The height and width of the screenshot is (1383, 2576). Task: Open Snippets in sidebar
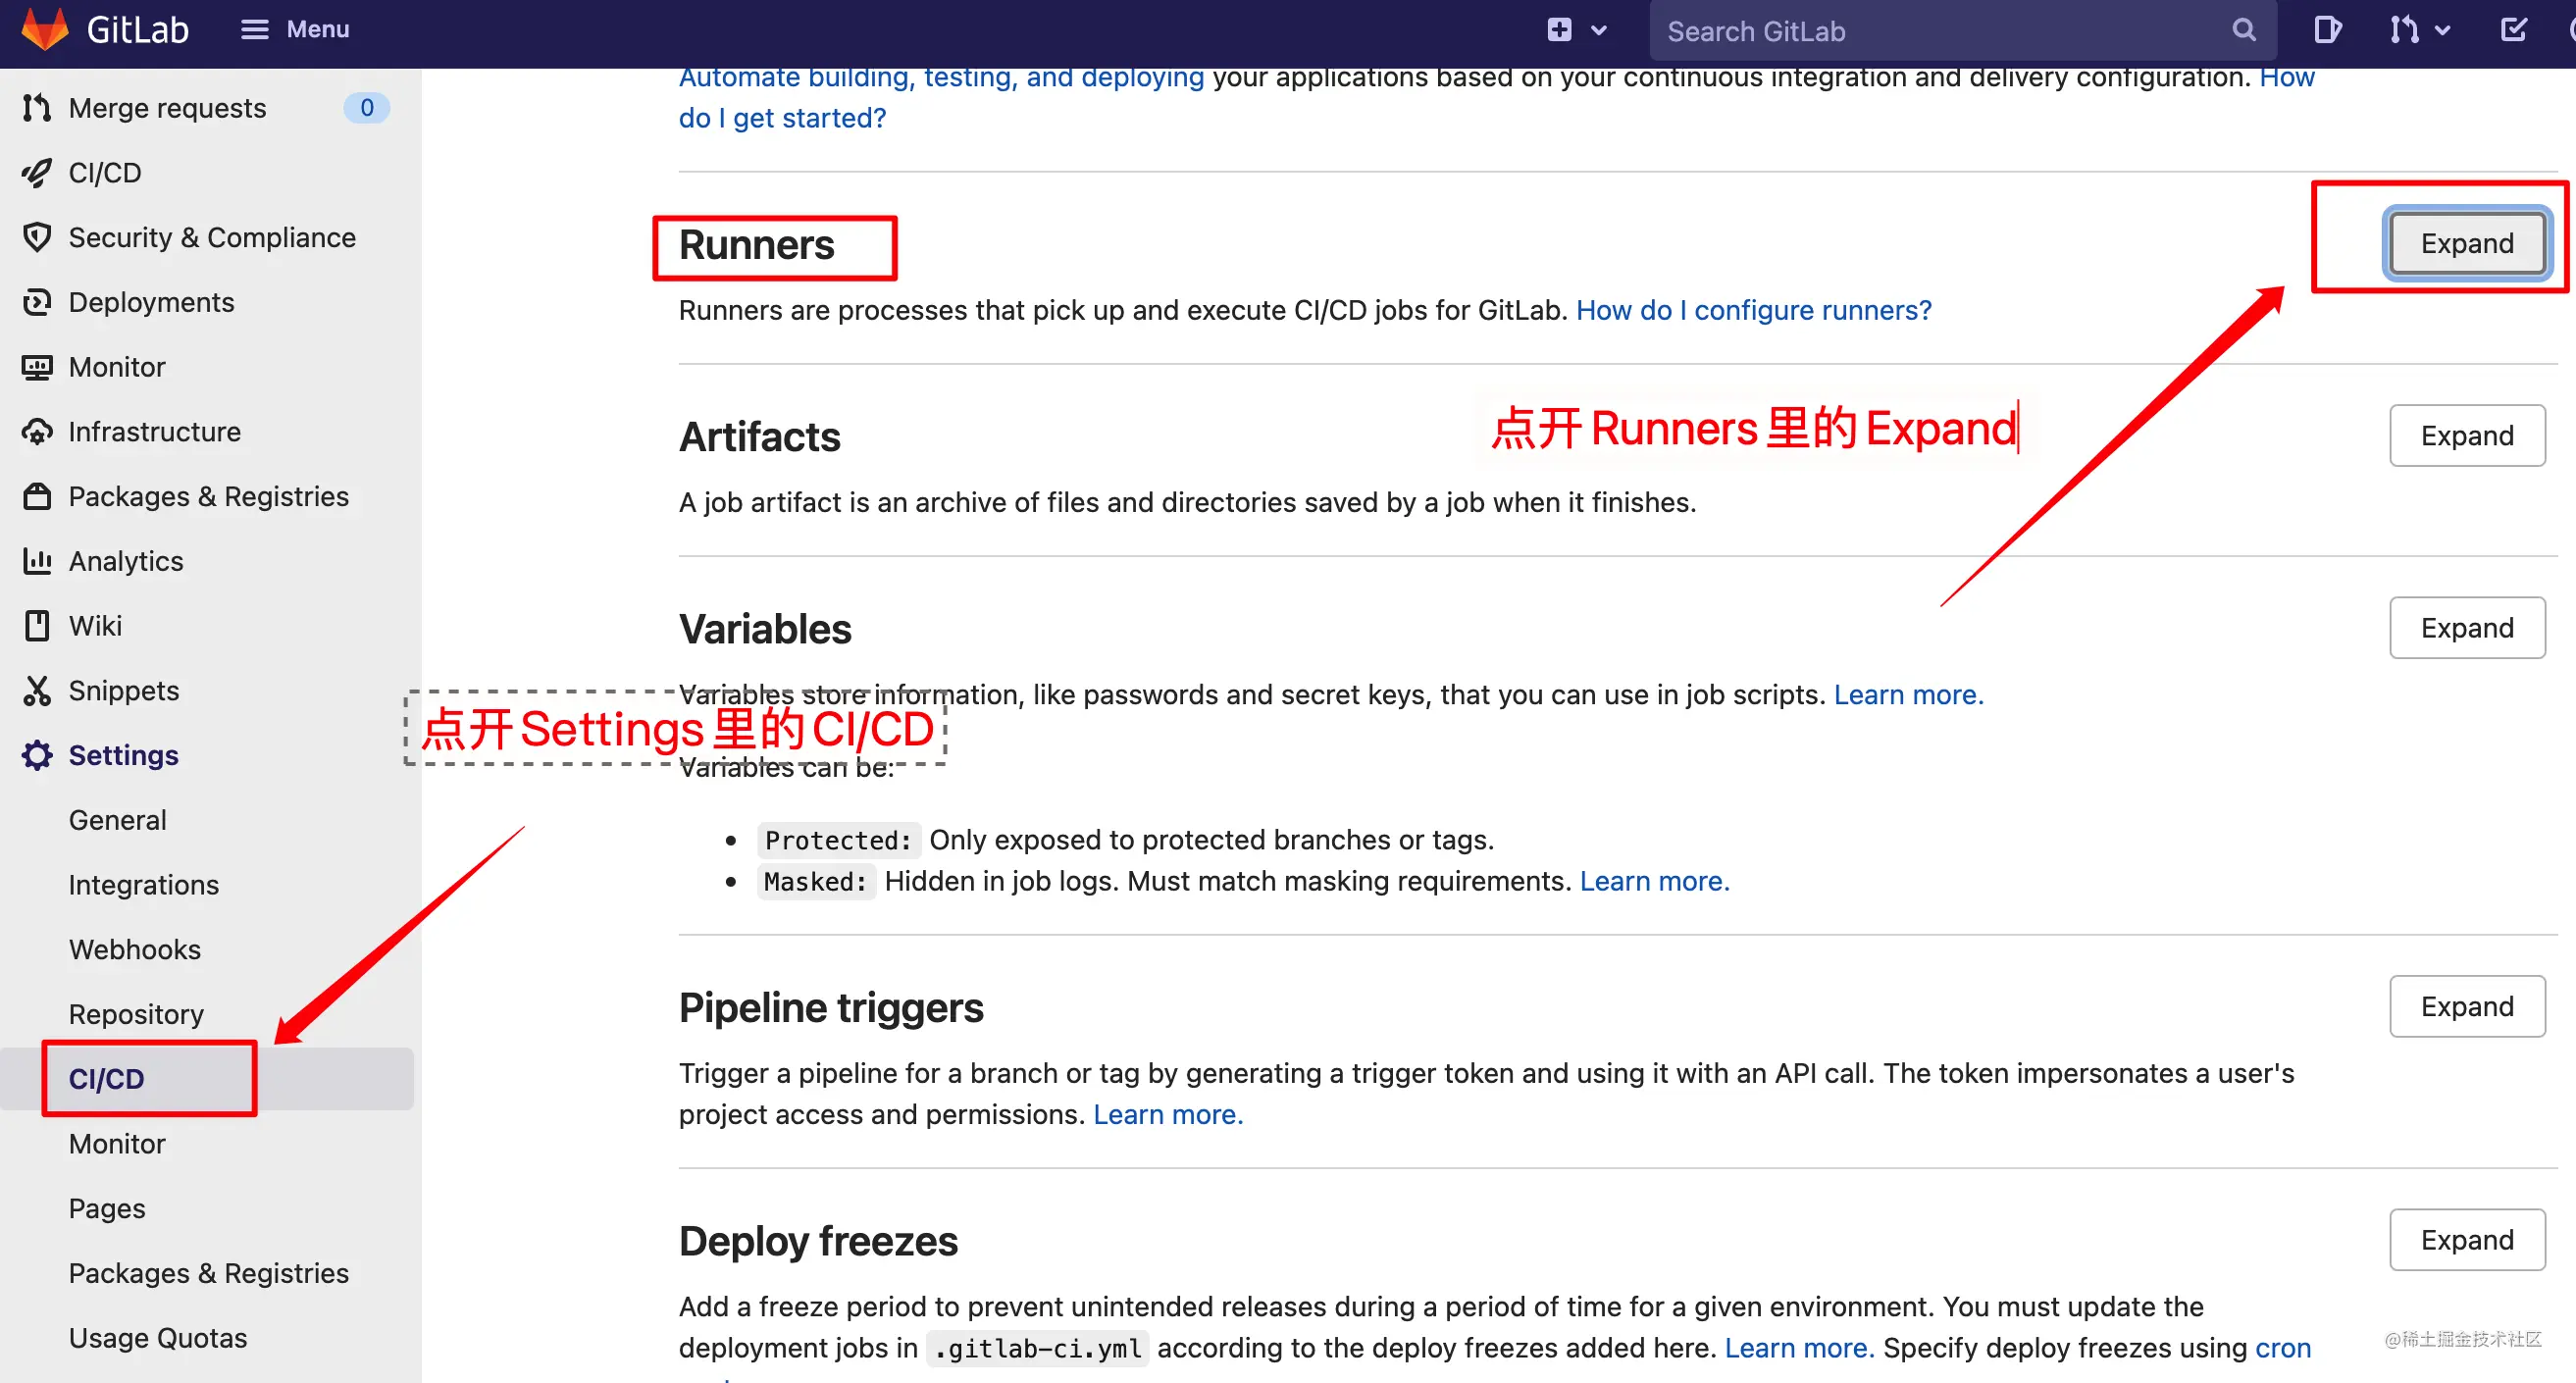click(124, 691)
